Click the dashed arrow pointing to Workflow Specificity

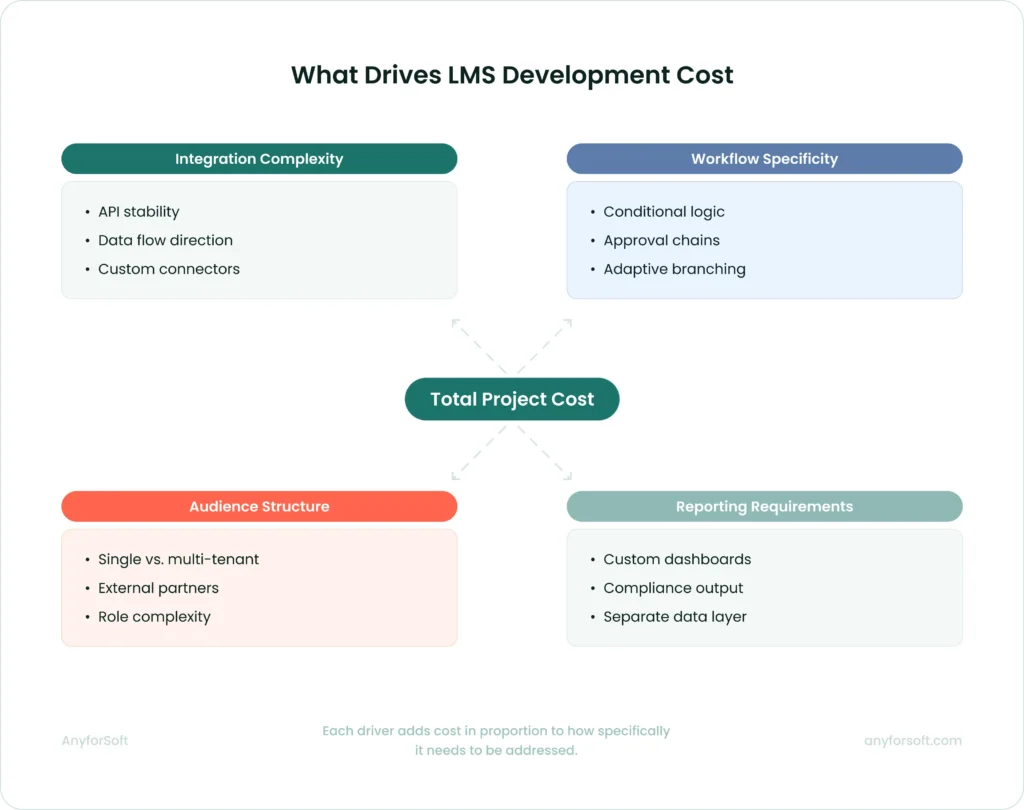pyautogui.click(x=554, y=338)
